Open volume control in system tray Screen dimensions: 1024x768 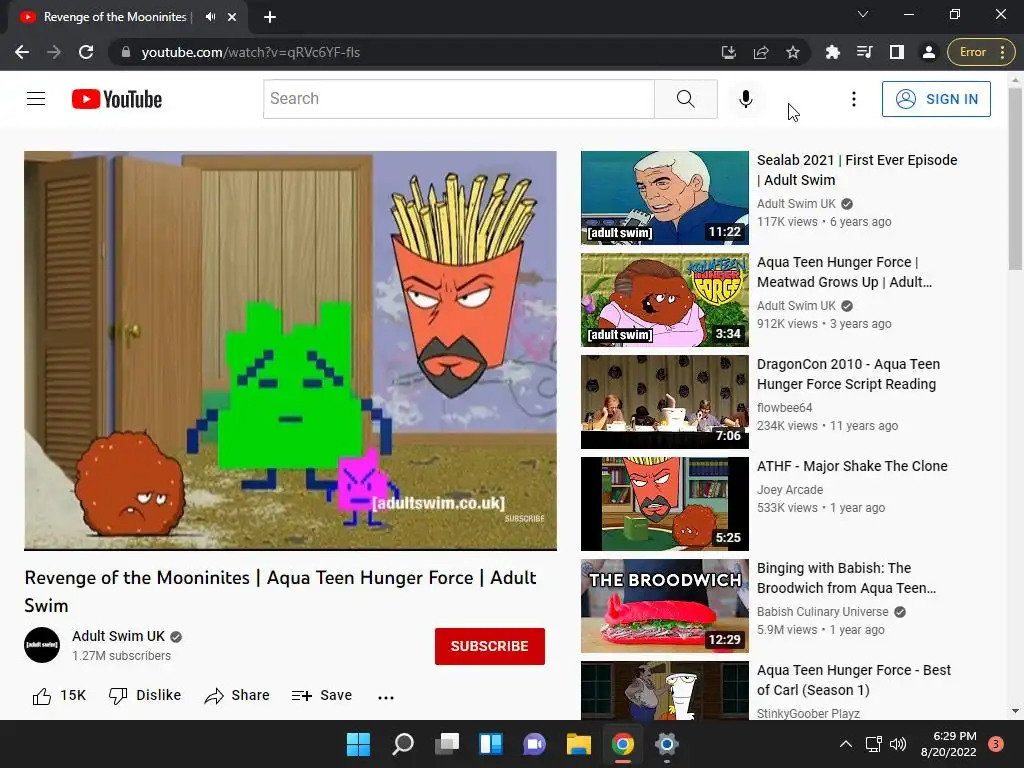pos(898,744)
